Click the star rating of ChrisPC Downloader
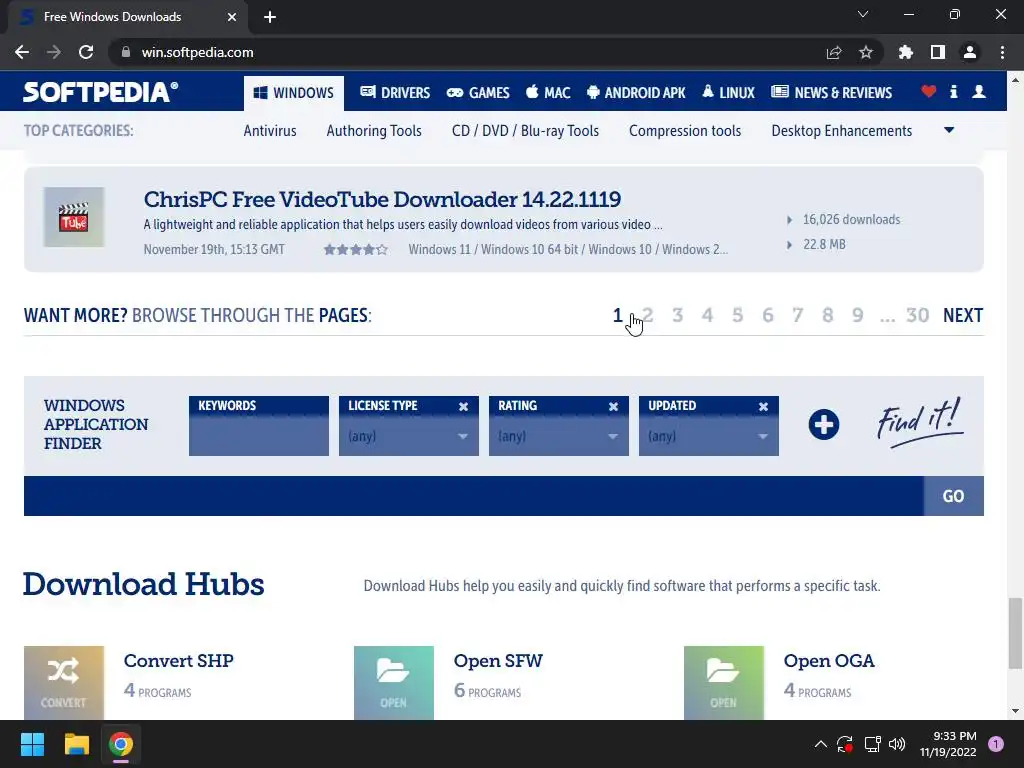This screenshot has width=1024, height=768. pos(356,249)
